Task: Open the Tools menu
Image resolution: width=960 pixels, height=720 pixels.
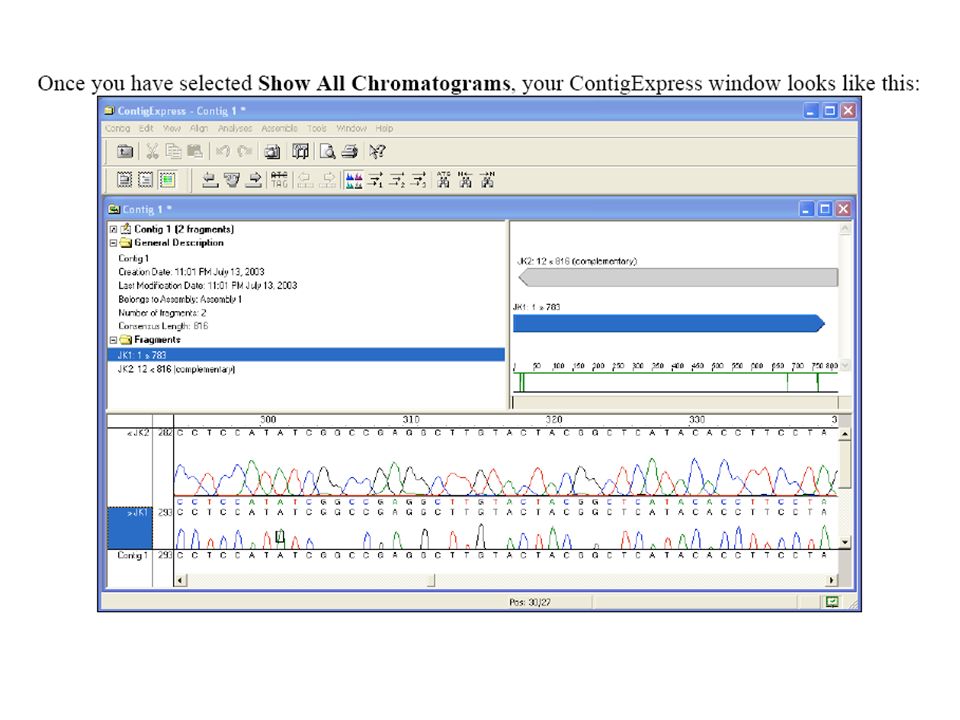Action: coord(317,129)
